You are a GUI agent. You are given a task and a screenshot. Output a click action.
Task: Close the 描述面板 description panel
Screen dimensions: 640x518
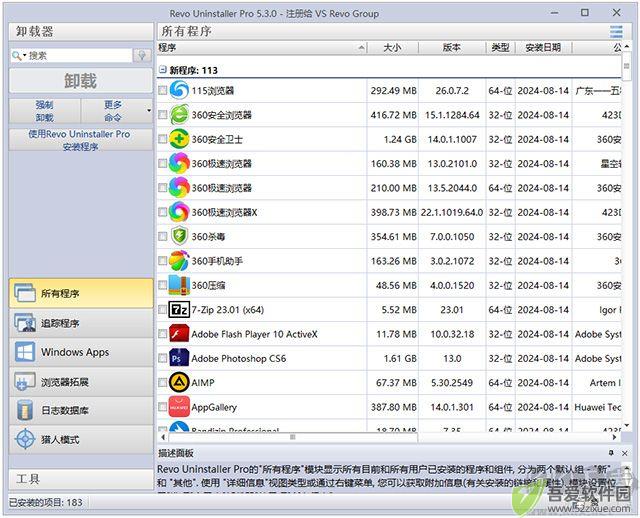[x=624, y=453]
